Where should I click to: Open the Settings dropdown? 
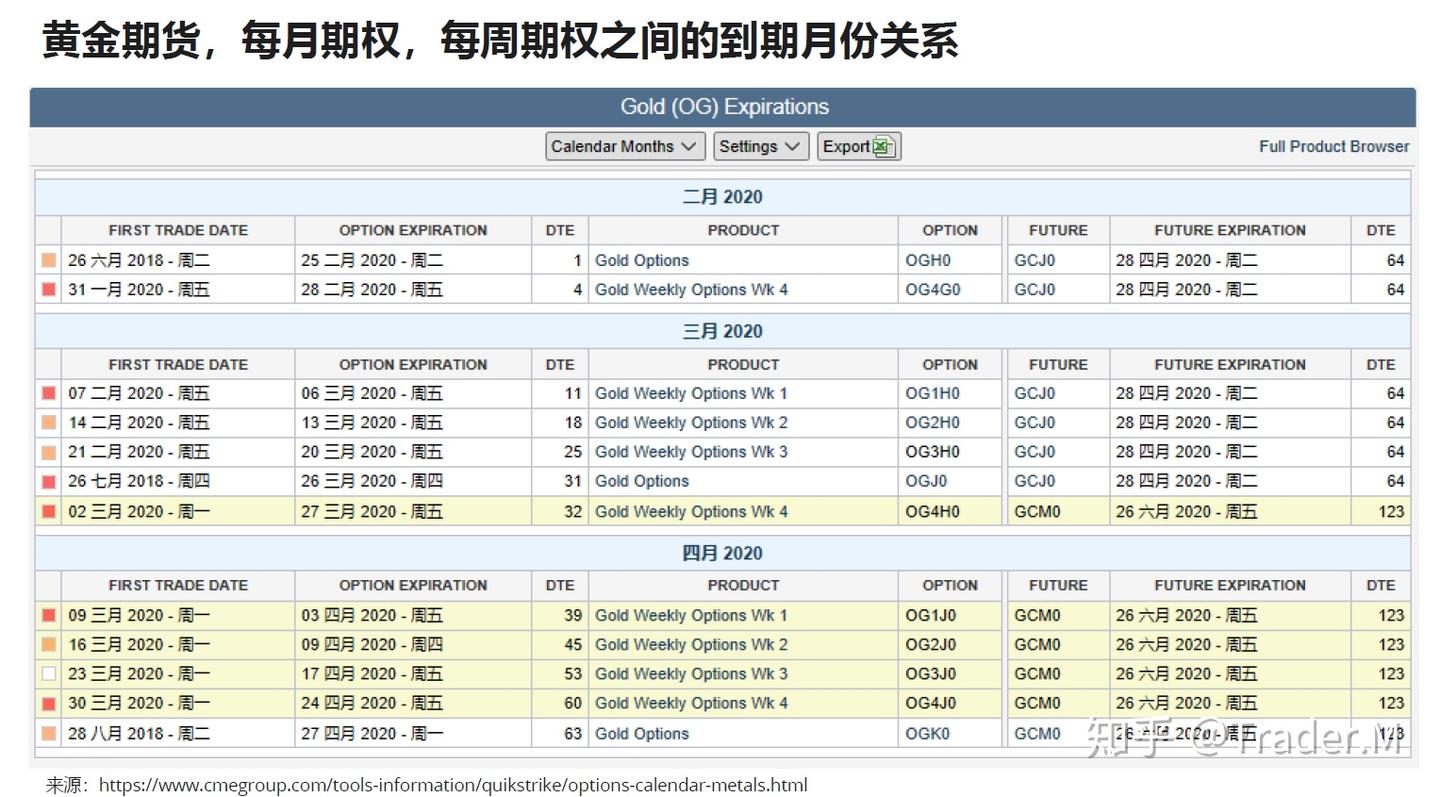pos(760,146)
